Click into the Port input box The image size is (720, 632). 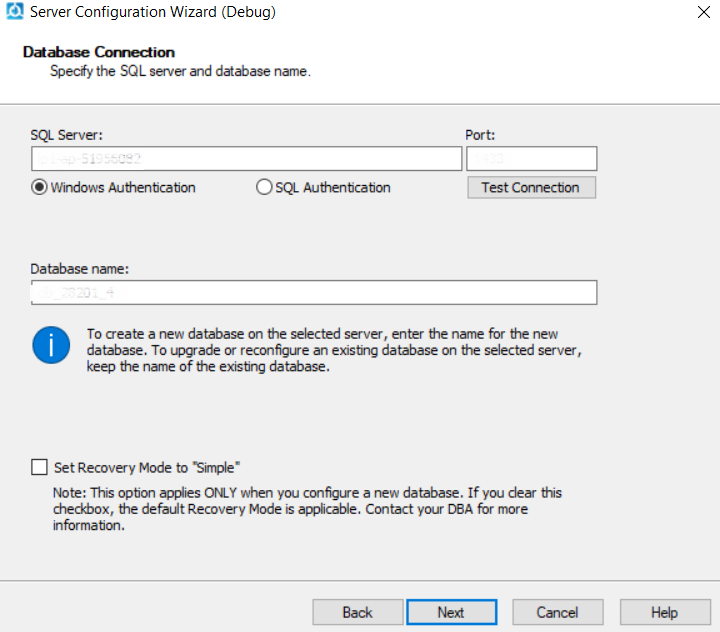point(531,158)
